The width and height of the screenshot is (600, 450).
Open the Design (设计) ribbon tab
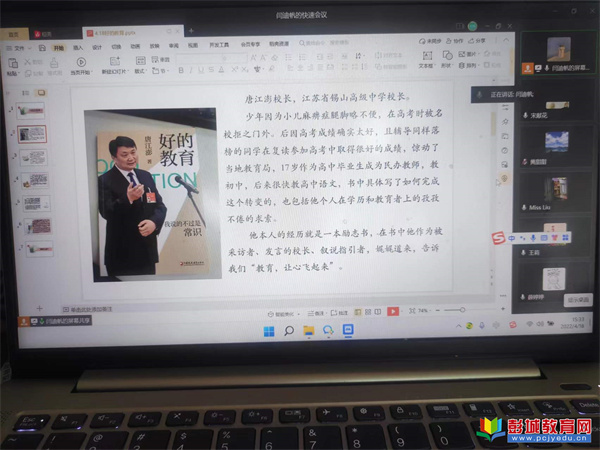pyautogui.click(x=97, y=47)
